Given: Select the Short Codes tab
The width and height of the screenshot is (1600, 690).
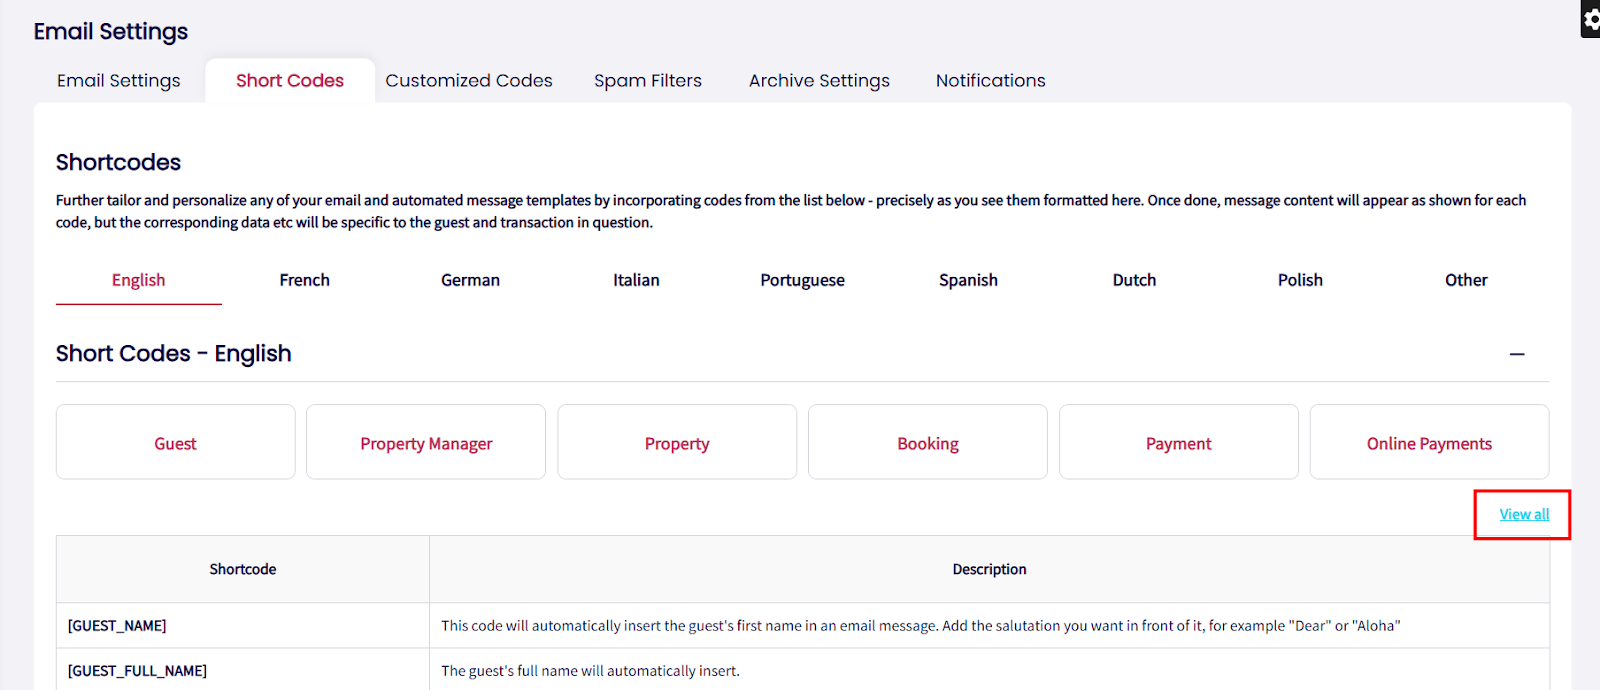Looking at the screenshot, I should tap(290, 81).
